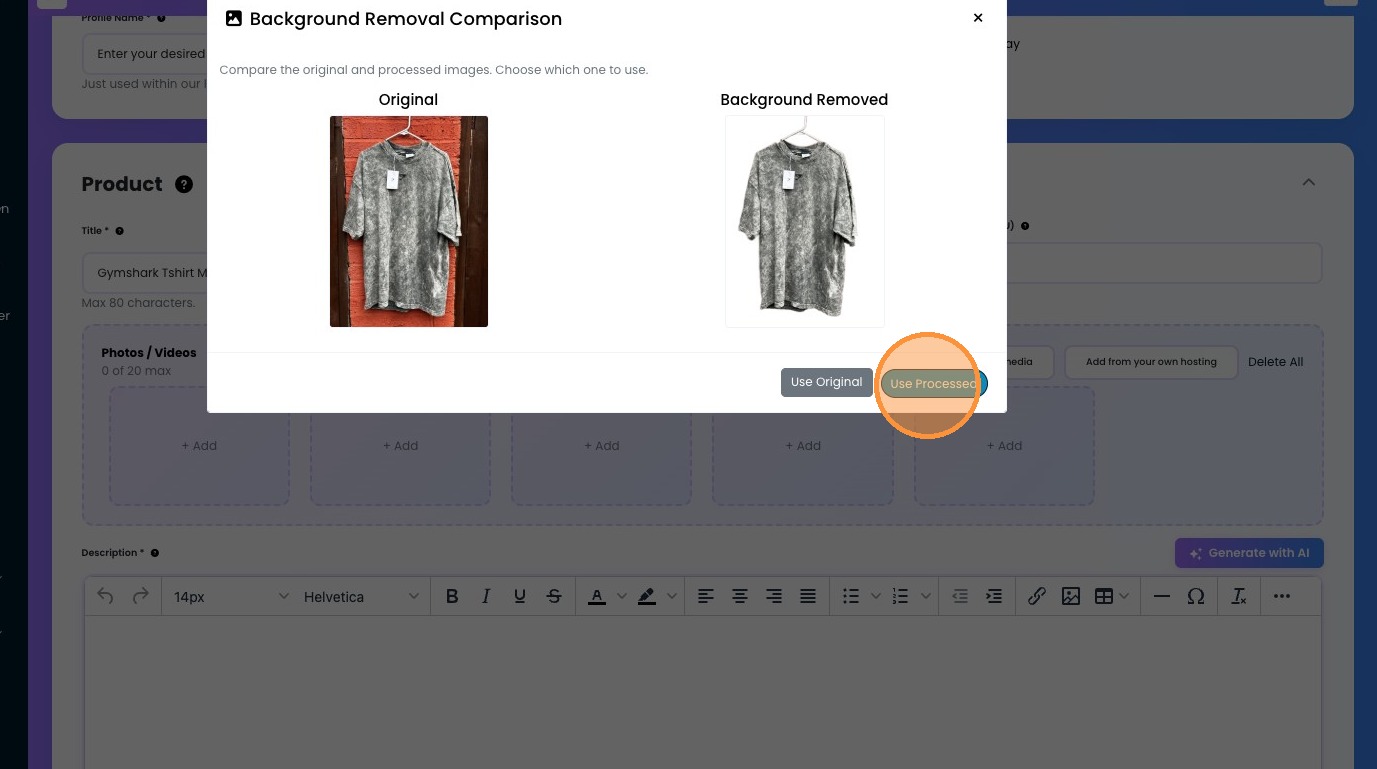Collapse the Product section with the chevron
The height and width of the screenshot is (769, 1377).
(x=1308, y=183)
